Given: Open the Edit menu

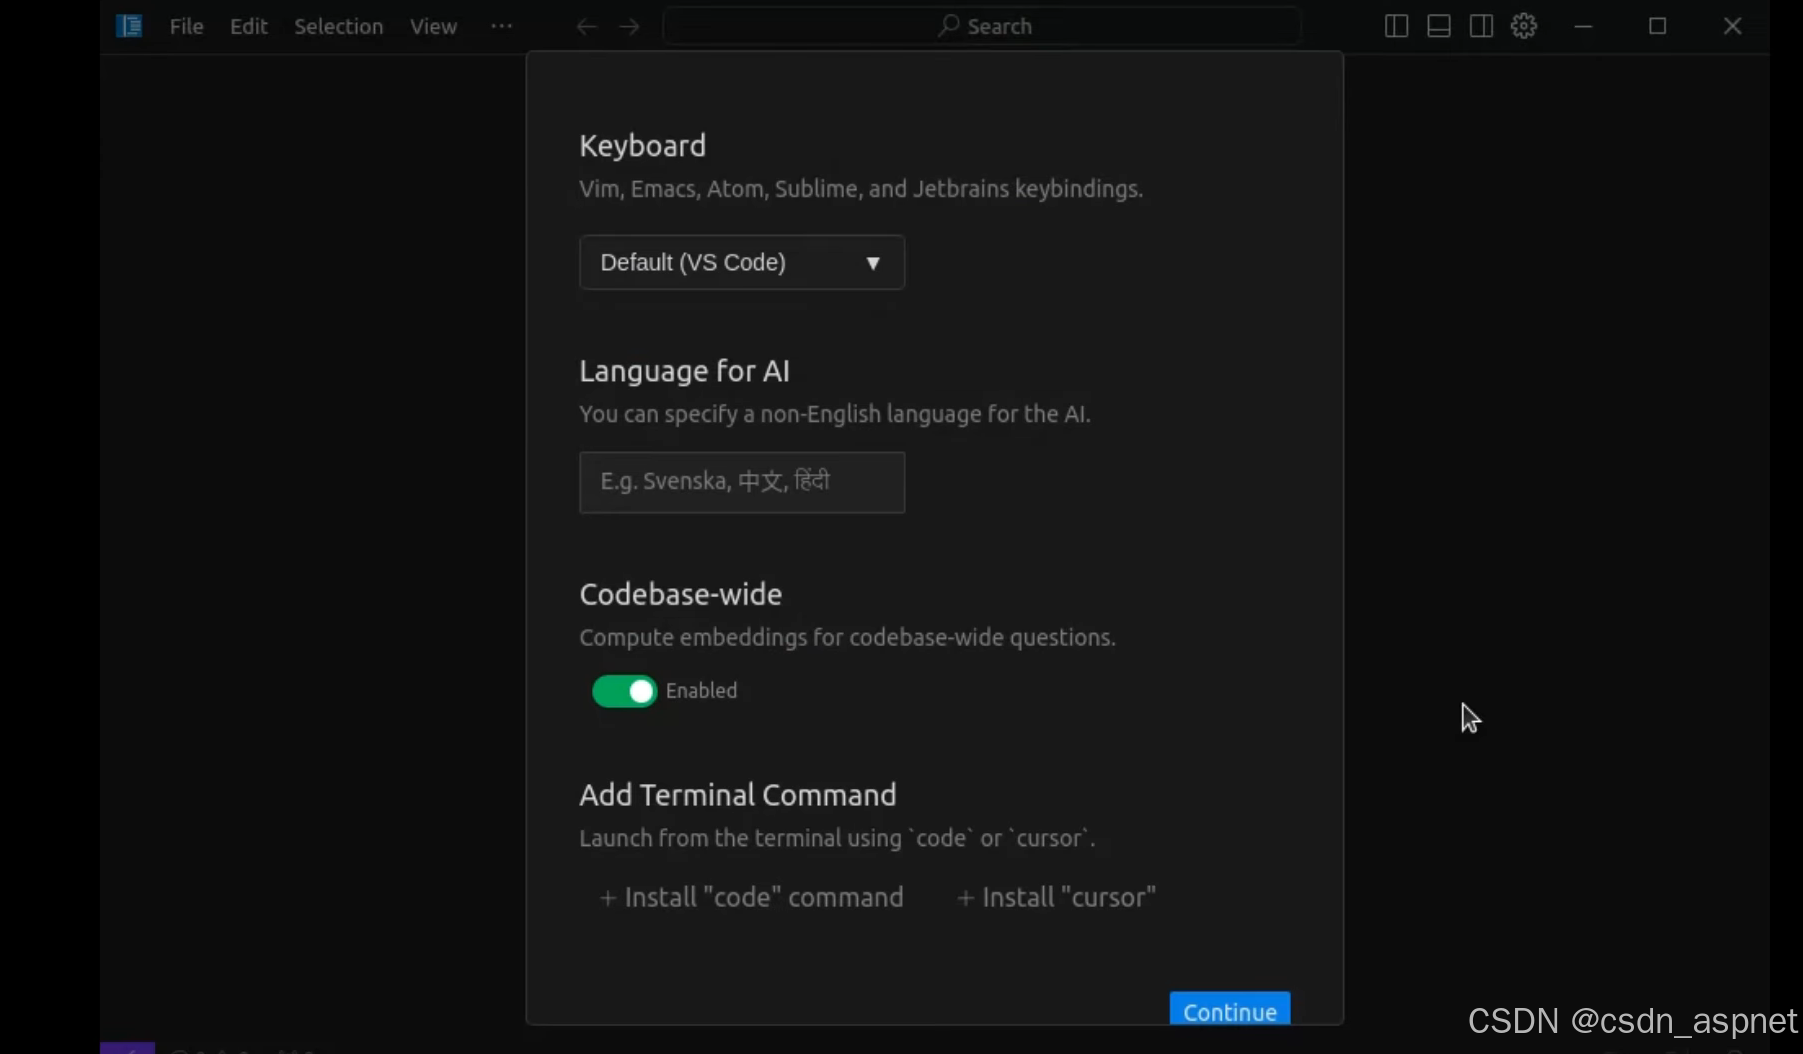Looking at the screenshot, I should coord(248,26).
